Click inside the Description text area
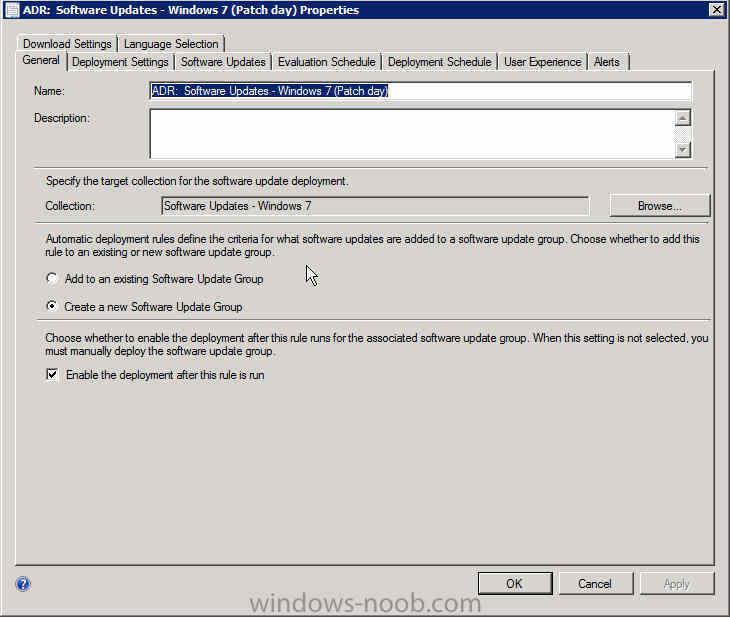The width and height of the screenshot is (730, 618). (412, 134)
